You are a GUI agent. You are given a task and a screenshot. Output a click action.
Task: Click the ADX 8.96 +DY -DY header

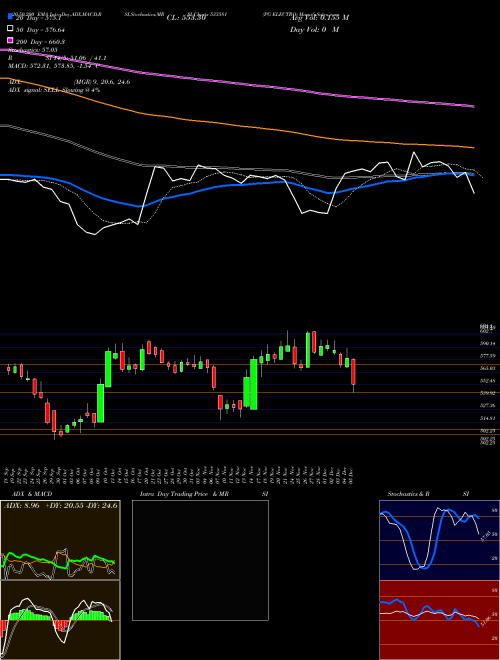[61, 505]
